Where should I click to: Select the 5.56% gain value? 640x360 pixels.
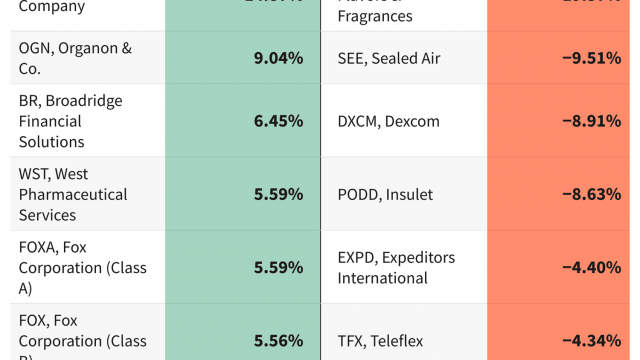tap(242, 332)
